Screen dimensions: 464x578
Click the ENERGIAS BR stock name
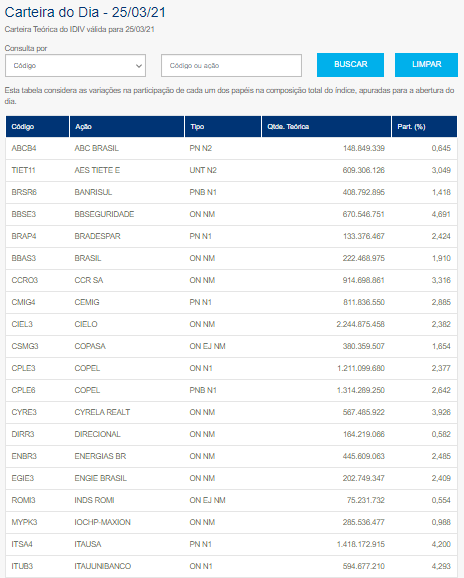click(100, 456)
